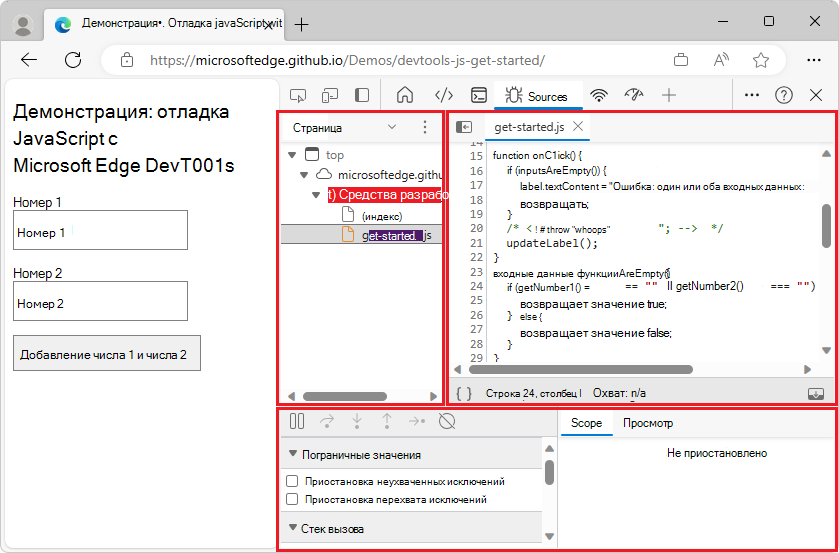Image resolution: width=839 pixels, height=553 pixels.
Task: Collapse the Средства разработки folder node
Action: pos(316,195)
